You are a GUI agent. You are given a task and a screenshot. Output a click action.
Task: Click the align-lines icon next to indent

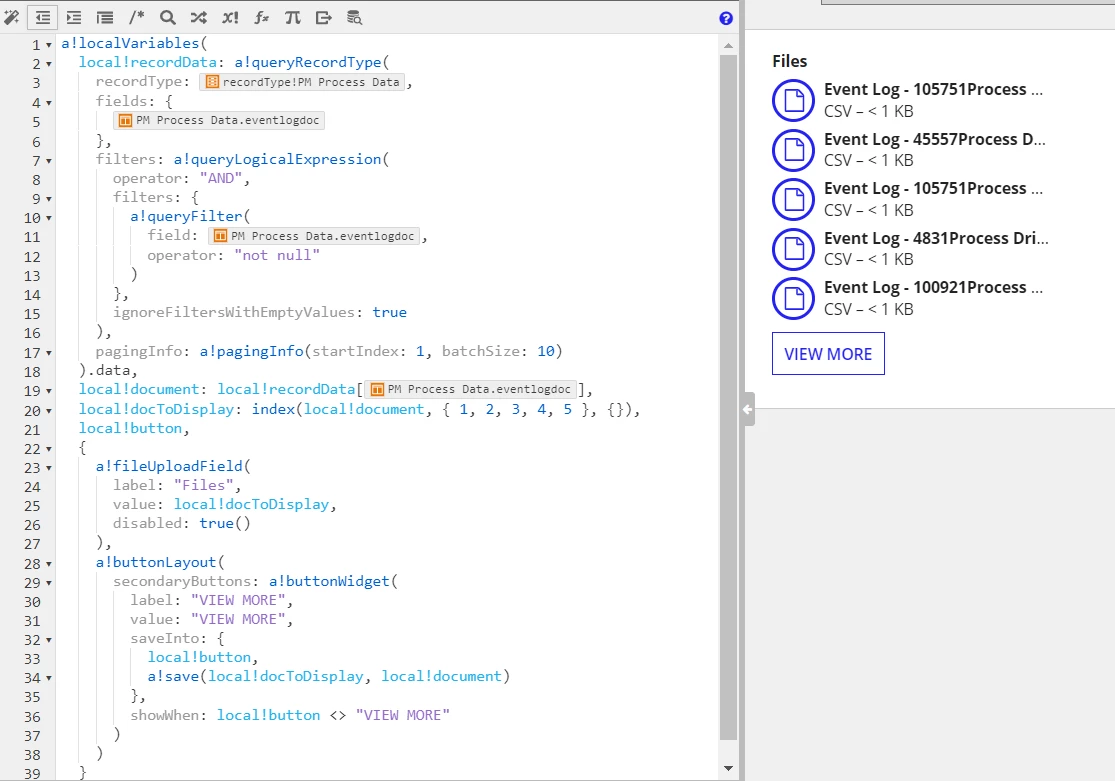click(x=105, y=18)
